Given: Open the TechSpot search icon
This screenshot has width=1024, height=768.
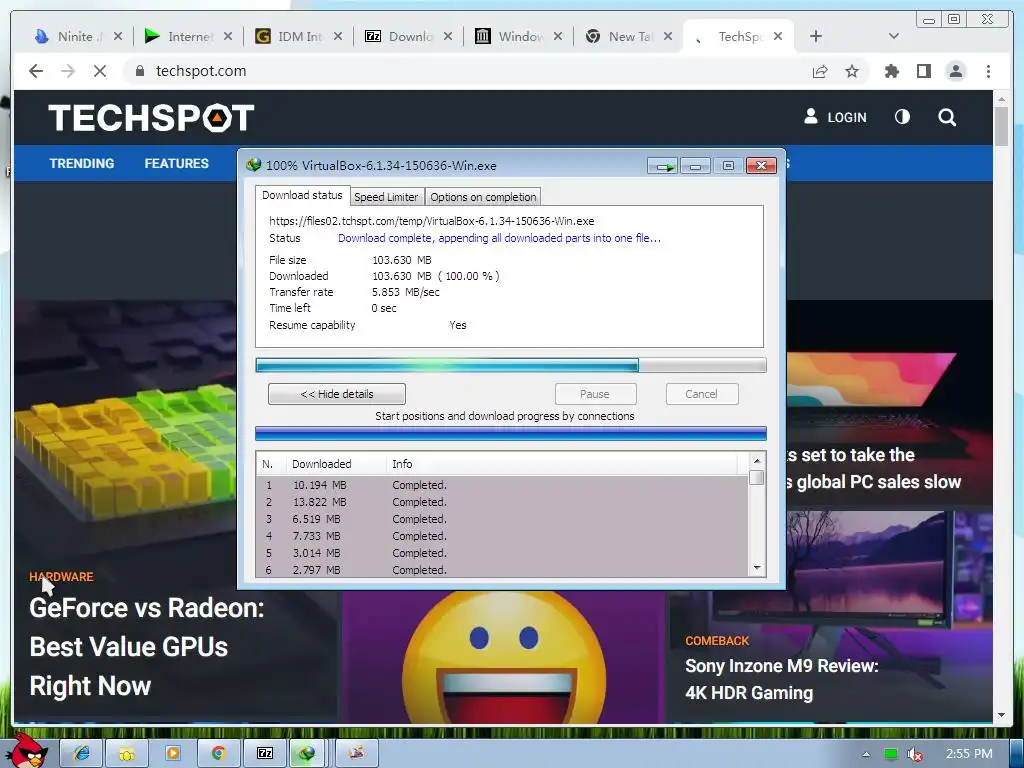Looking at the screenshot, I should tap(947, 118).
